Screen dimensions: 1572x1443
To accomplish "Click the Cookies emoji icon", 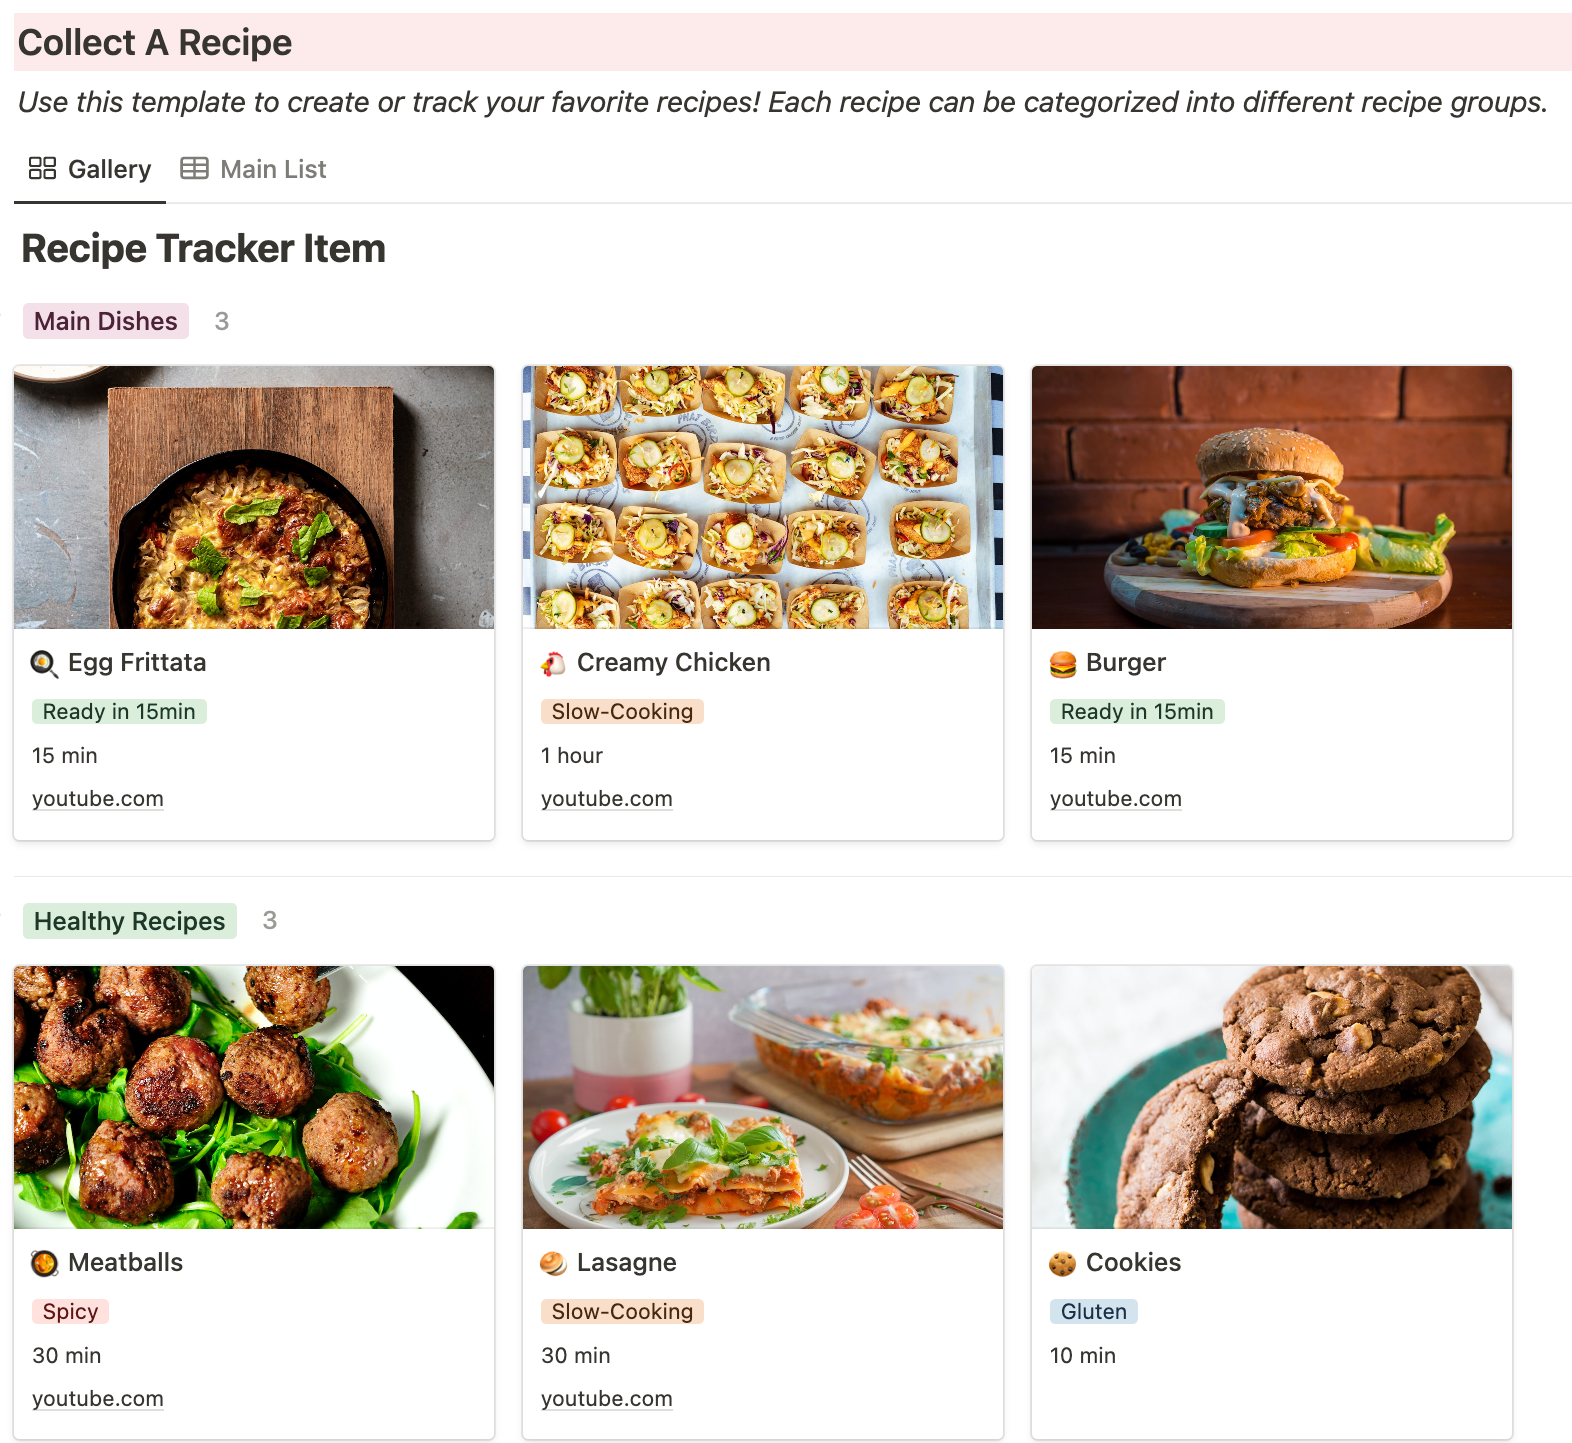I will 1062,1263.
